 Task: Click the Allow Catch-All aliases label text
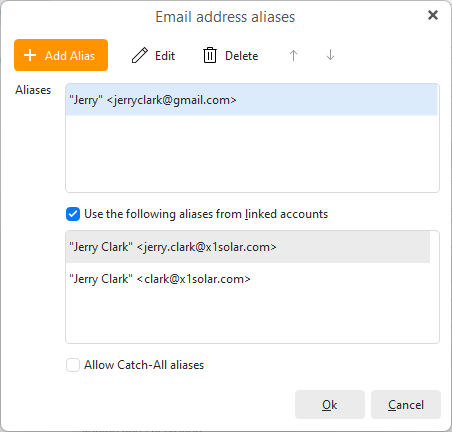click(x=144, y=365)
